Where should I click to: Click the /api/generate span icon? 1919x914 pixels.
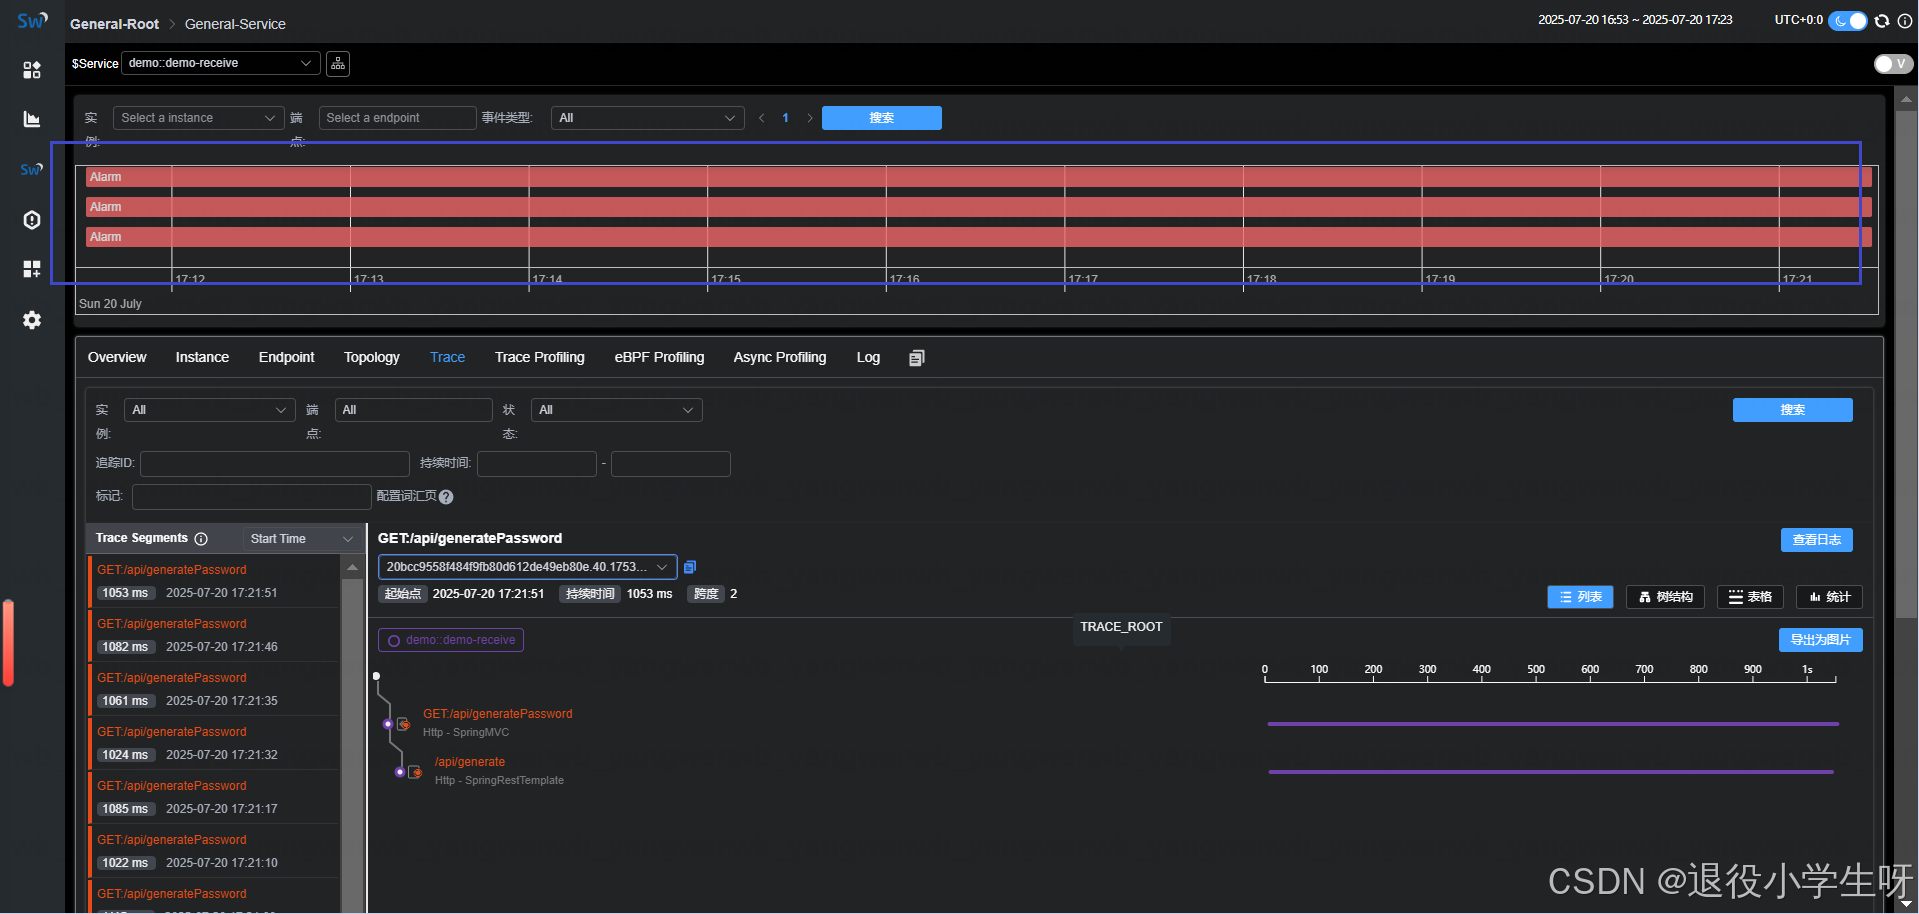415,772
